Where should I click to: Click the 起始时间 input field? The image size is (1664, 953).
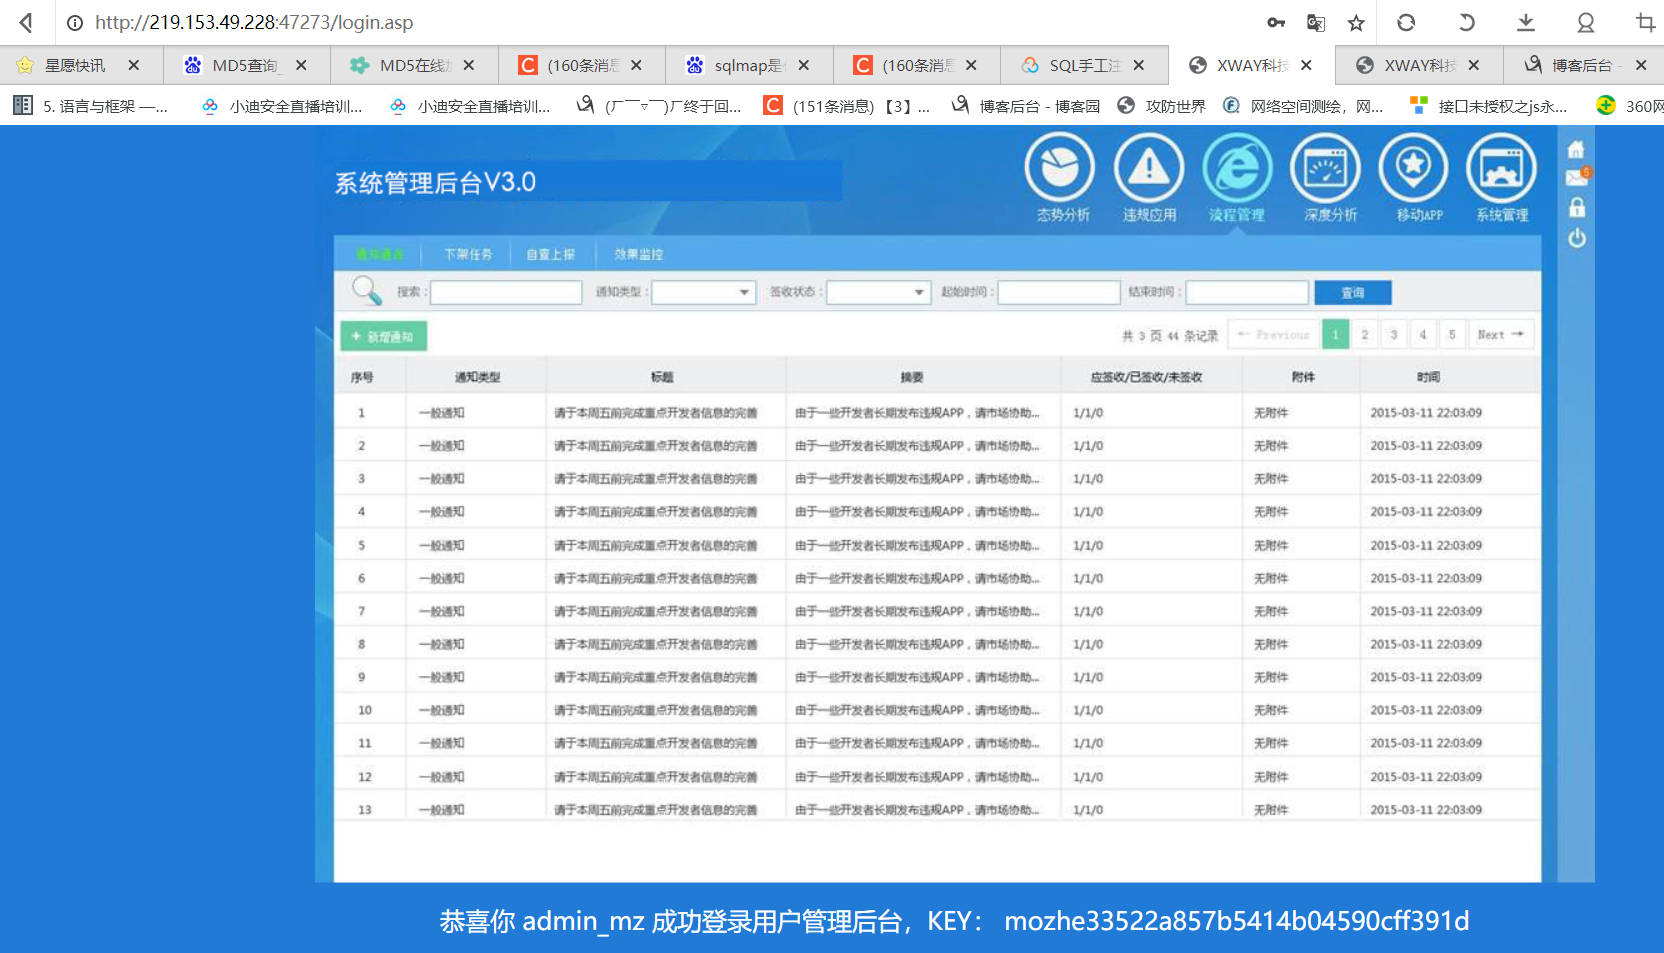[1059, 292]
